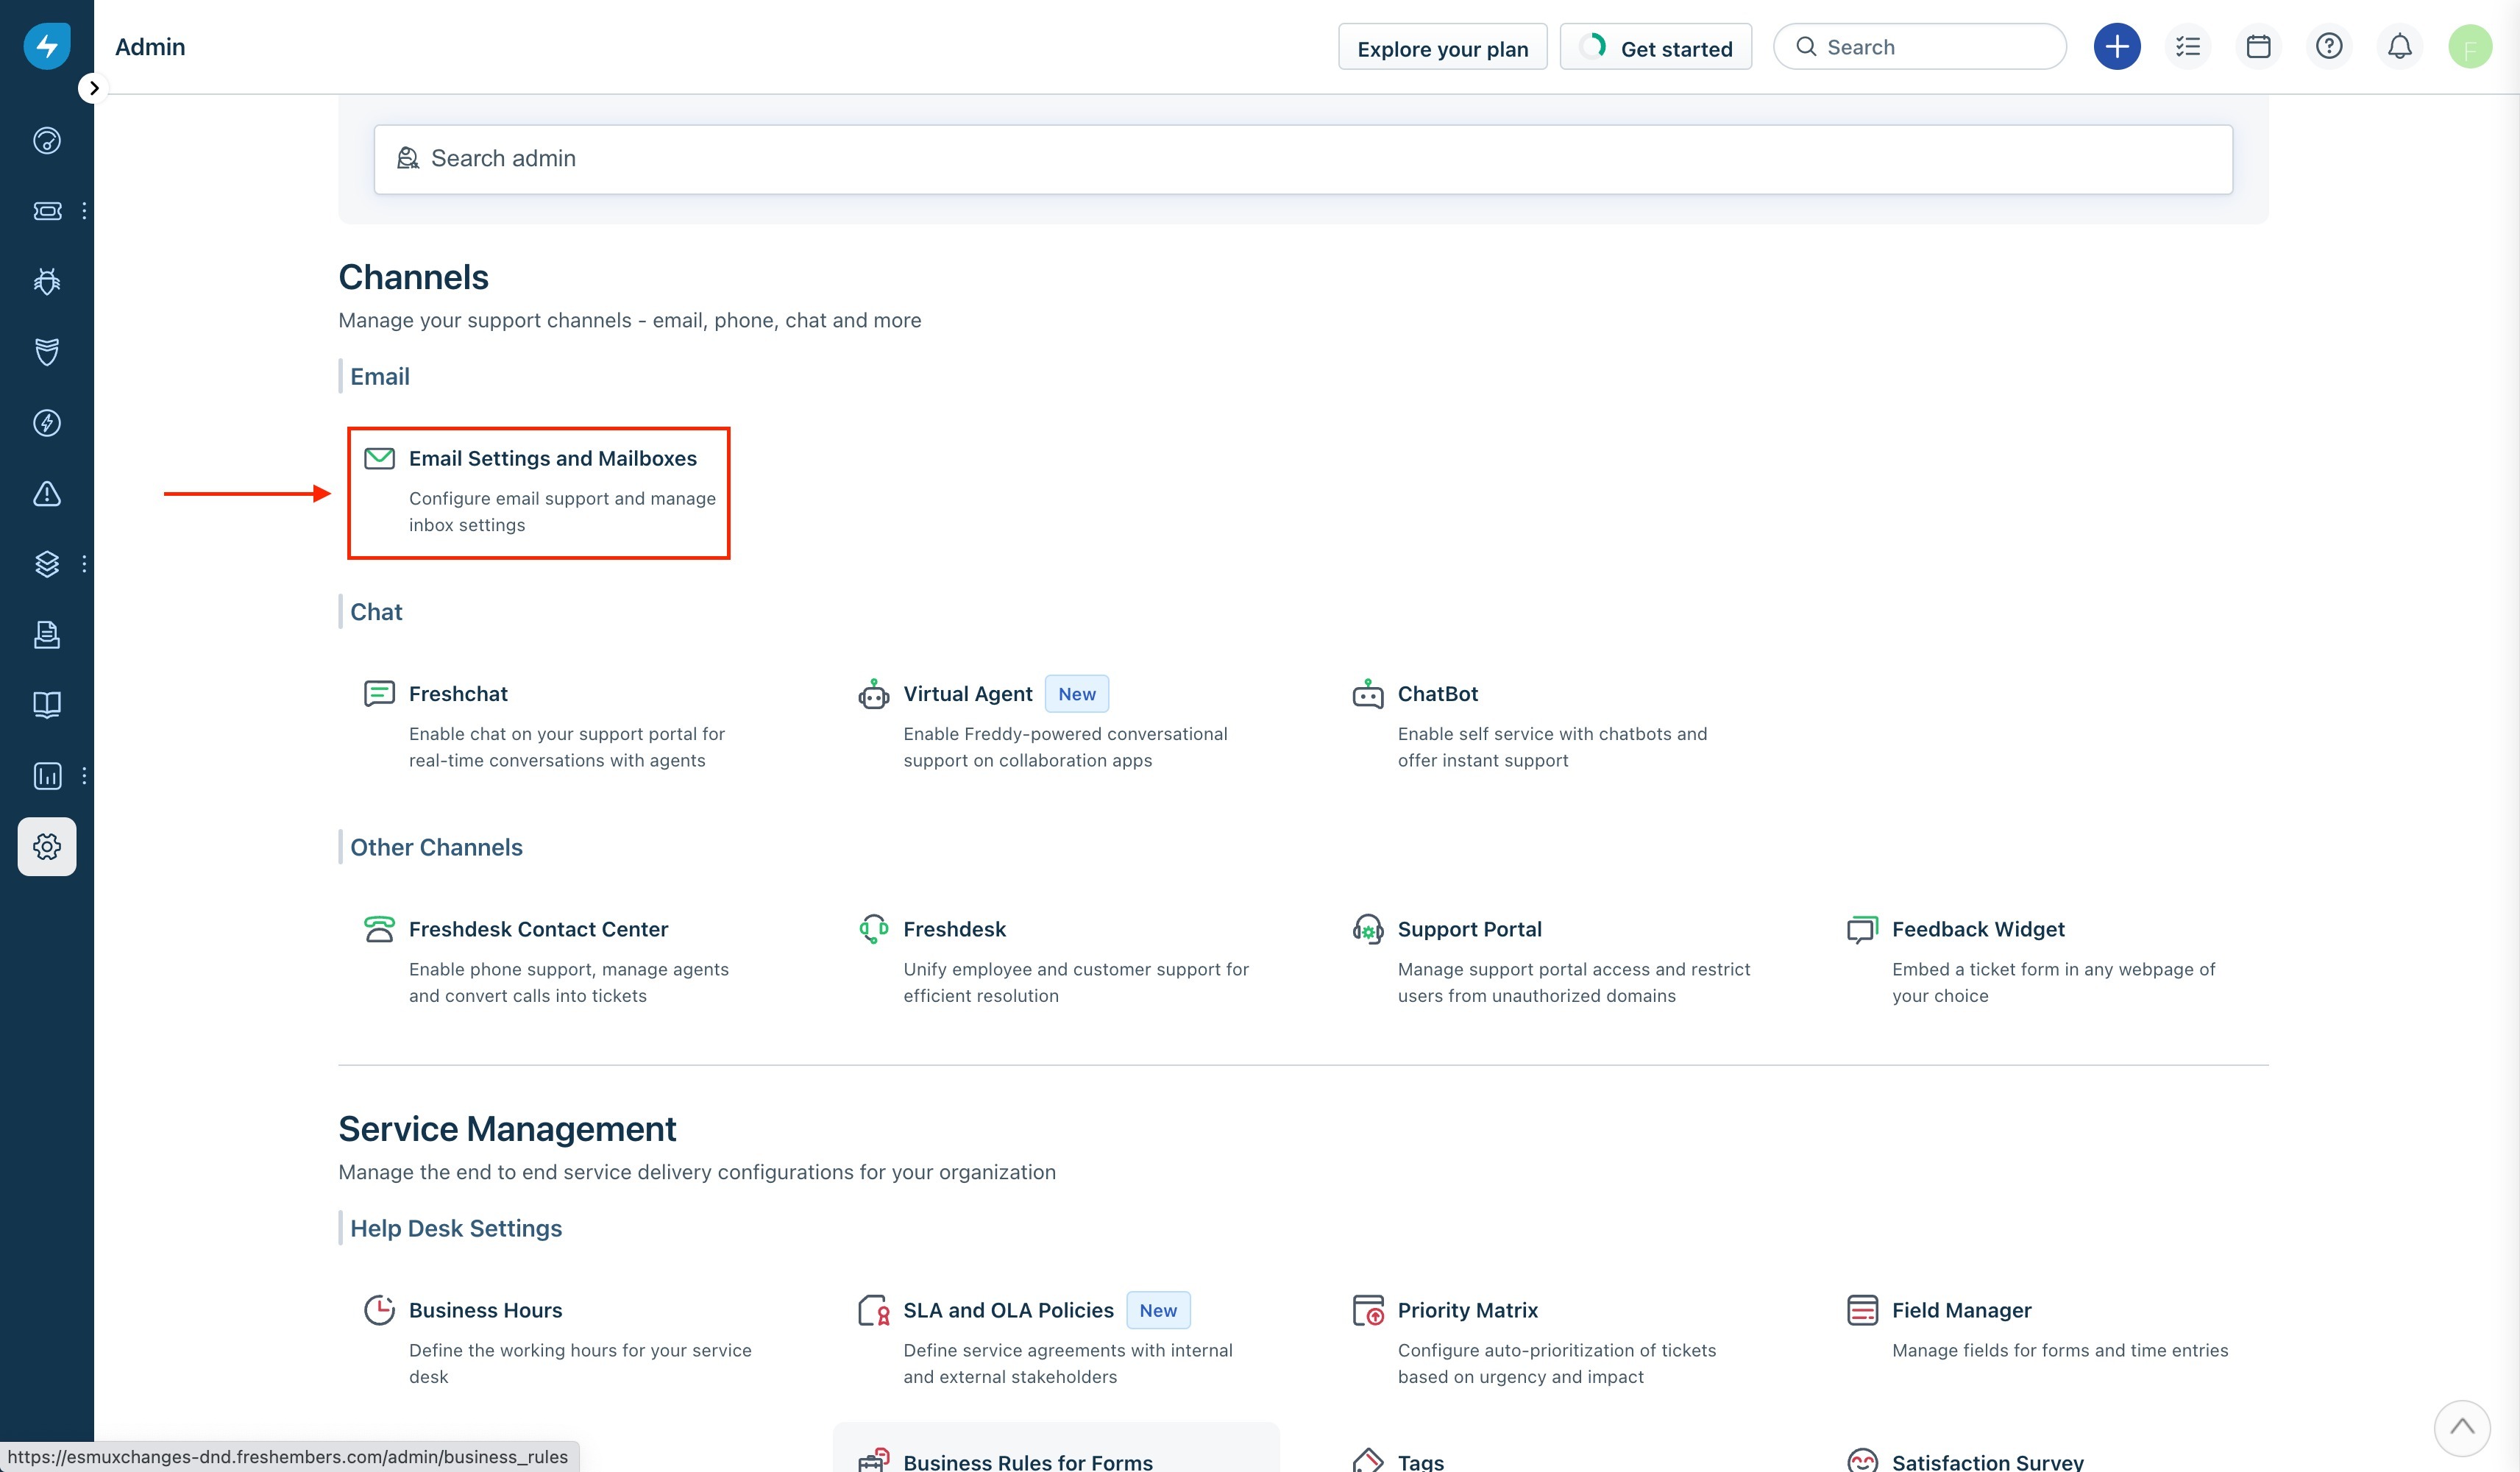Open the Freshdesk channel link
The image size is (2520, 1472).
point(954,930)
